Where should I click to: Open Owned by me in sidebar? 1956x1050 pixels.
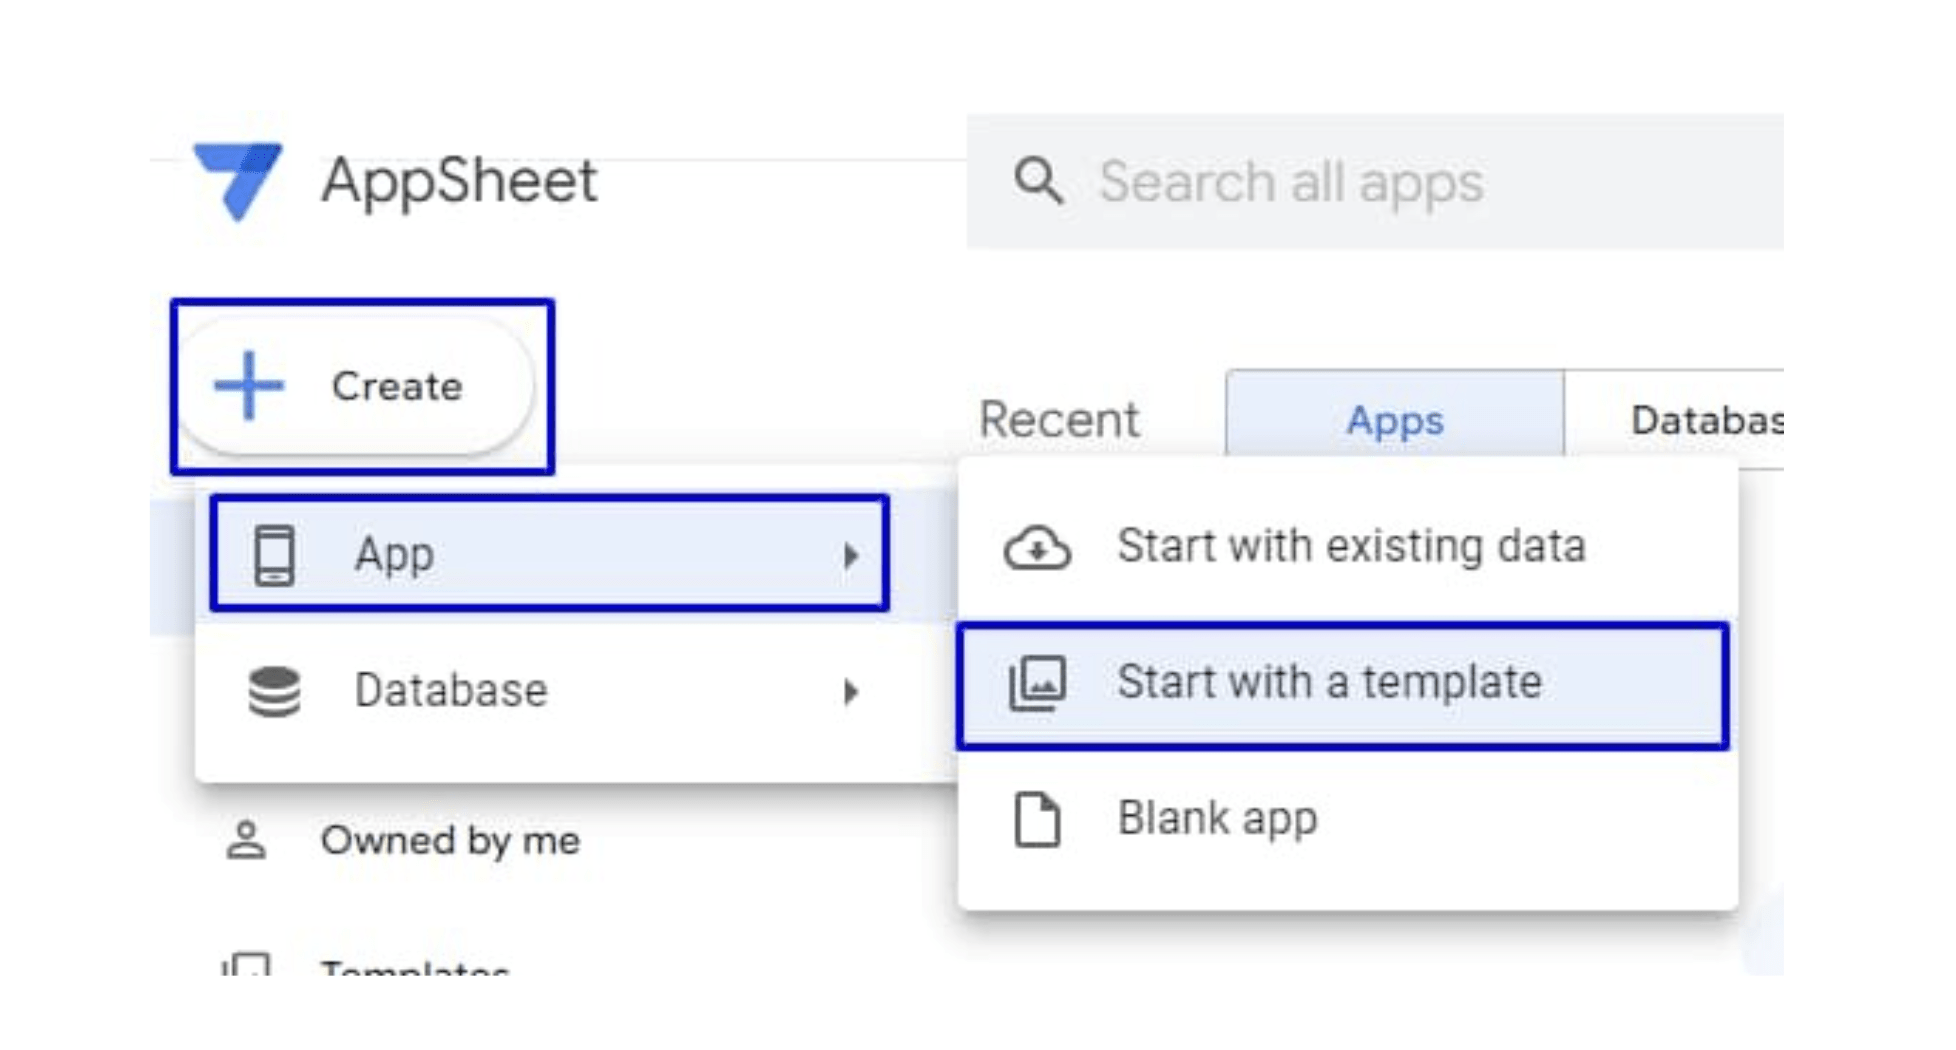tap(402, 840)
